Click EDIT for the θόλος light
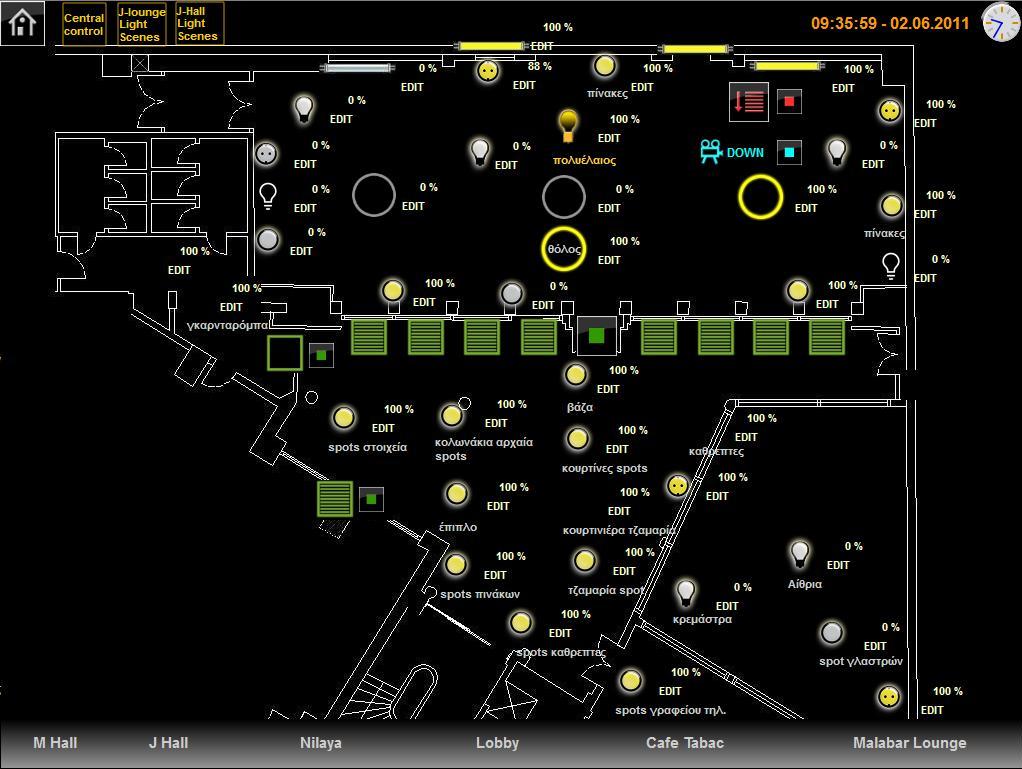Image resolution: width=1022 pixels, height=769 pixels. pos(609,260)
